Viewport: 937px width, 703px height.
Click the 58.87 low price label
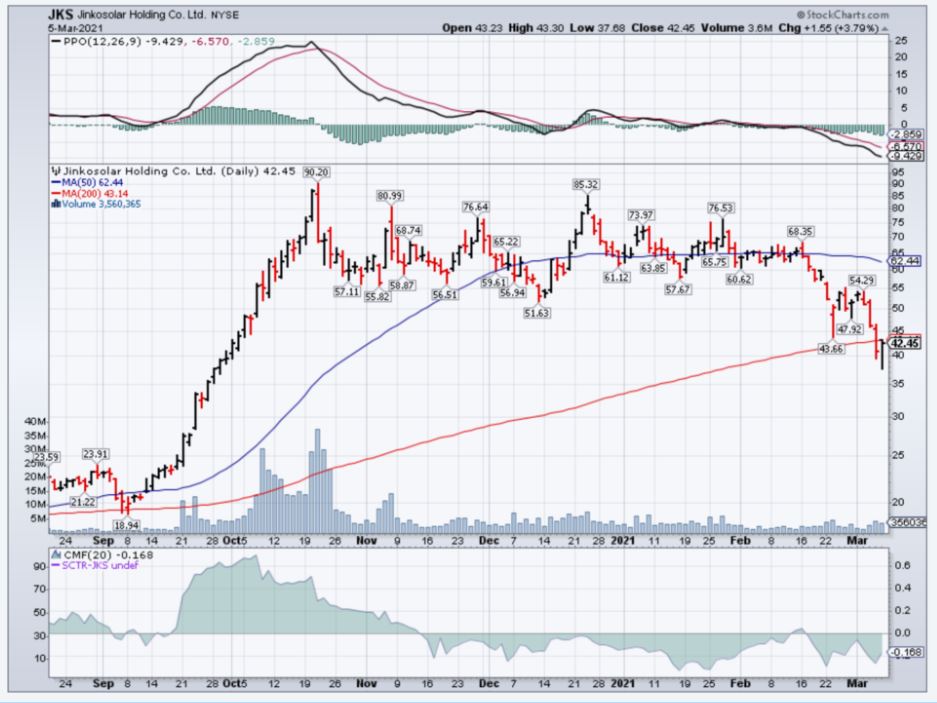402,285
